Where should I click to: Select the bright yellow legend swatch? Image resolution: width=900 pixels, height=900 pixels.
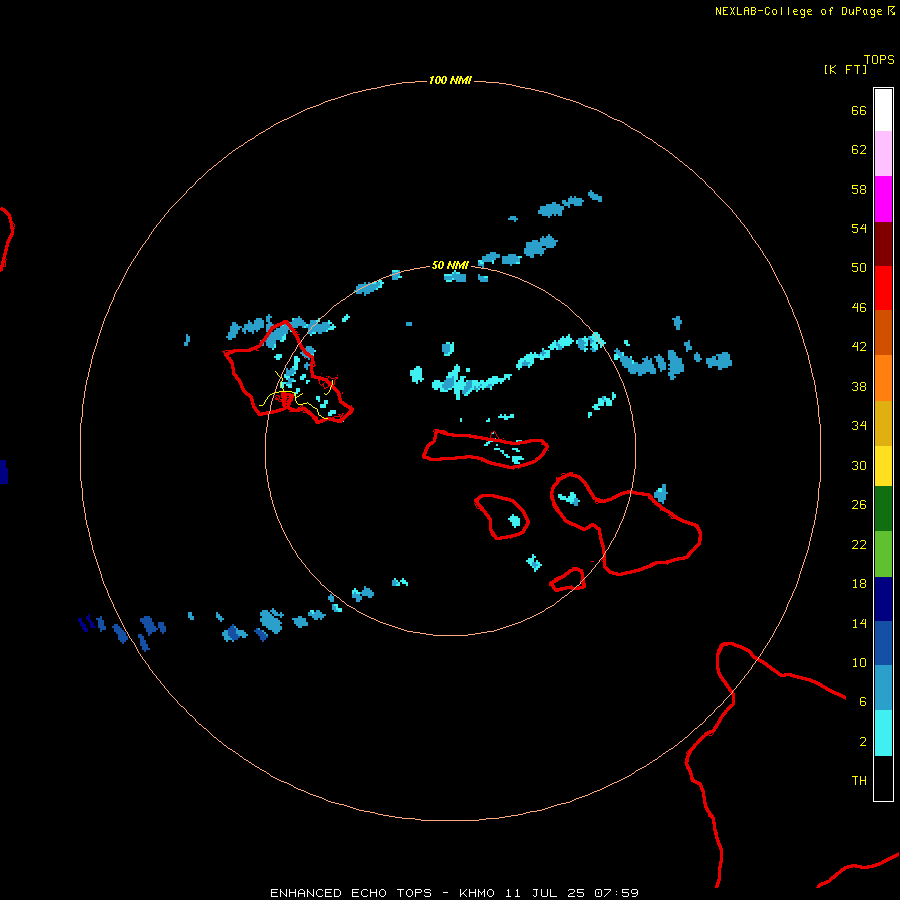883,466
